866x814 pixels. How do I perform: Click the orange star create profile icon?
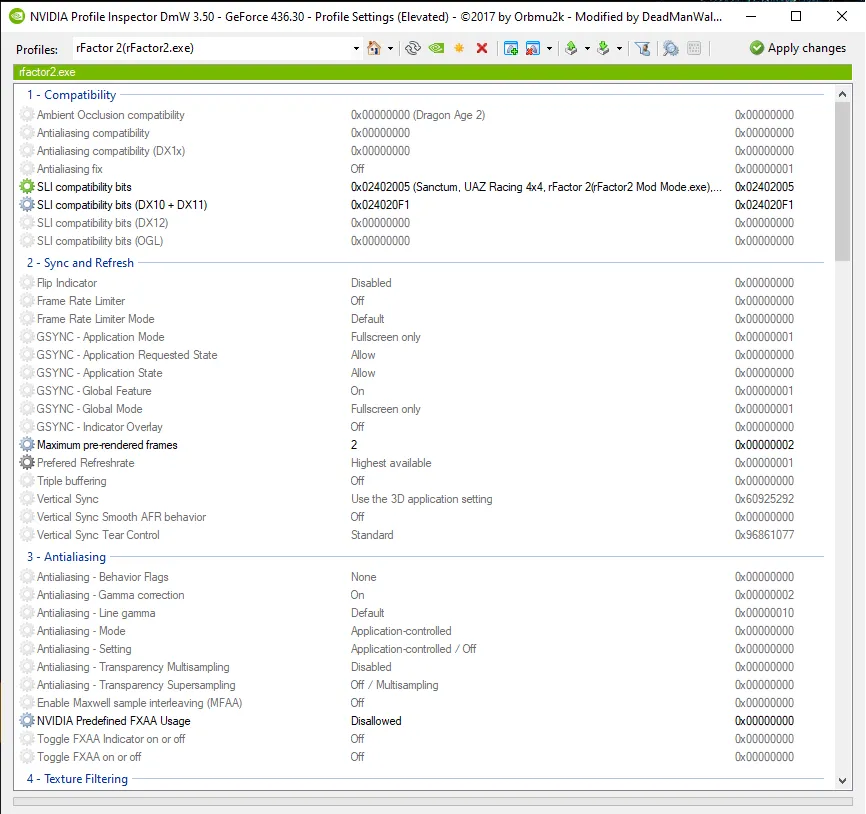click(x=459, y=48)
